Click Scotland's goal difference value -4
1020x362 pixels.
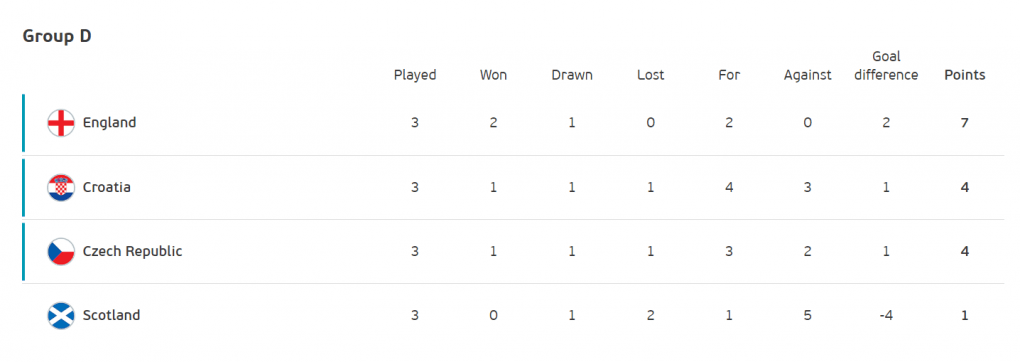click(x=886, y=315)
